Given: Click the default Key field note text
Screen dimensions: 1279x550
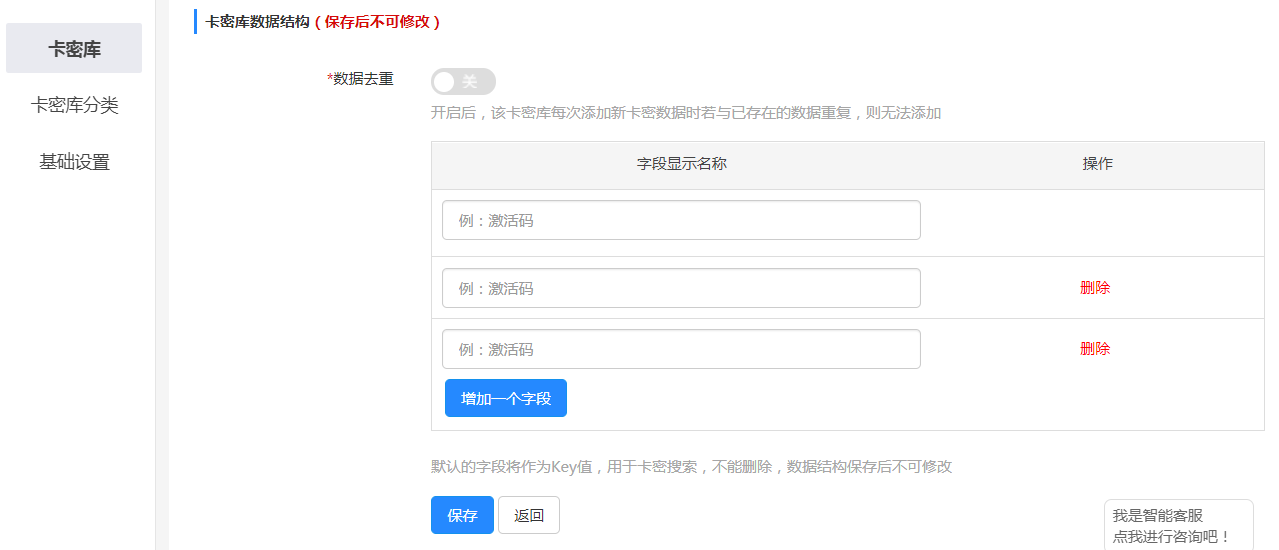Looking at the screenshot, I should [691, 466].
